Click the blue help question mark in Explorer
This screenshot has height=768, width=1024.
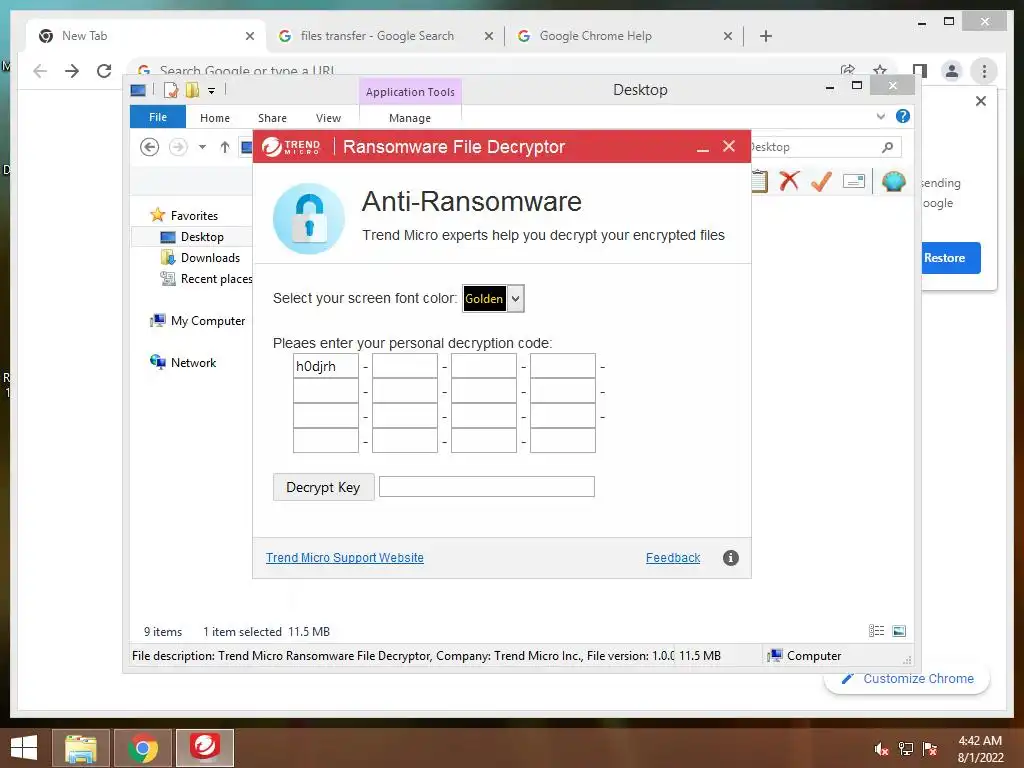point(903,116)
